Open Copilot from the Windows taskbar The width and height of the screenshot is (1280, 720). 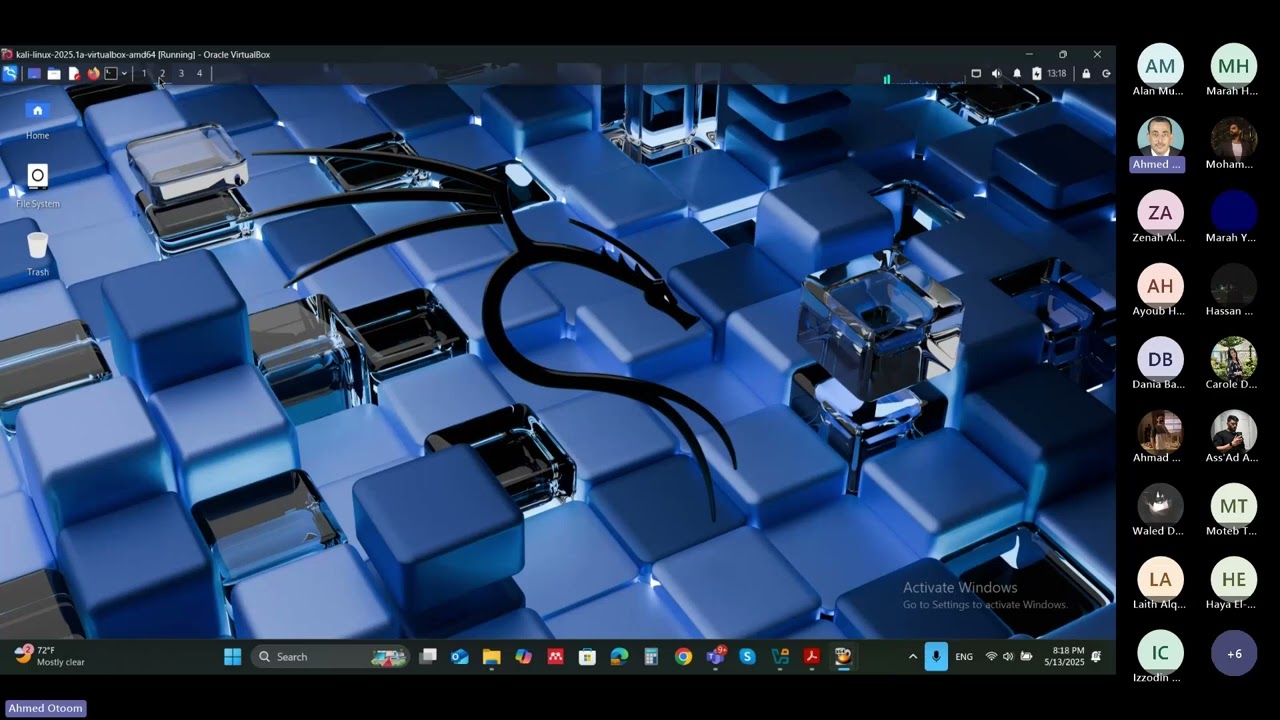[x=523, y=657]
